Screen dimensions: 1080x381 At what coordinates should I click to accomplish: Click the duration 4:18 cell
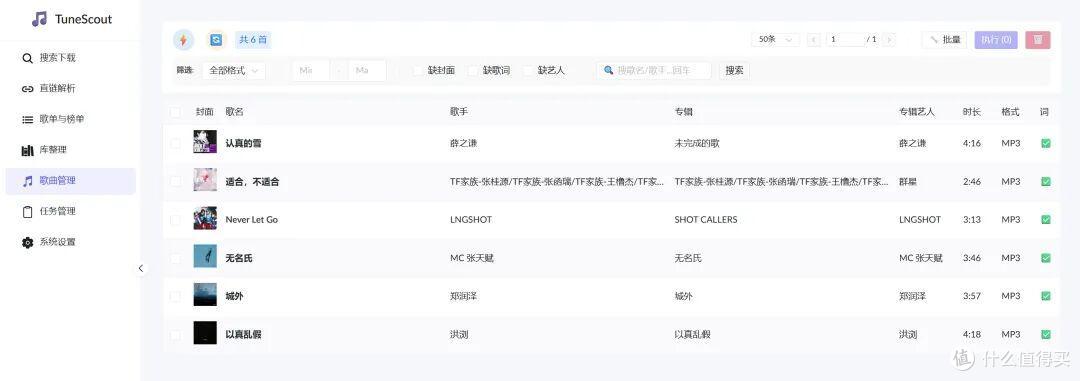[x=972, y=335]
